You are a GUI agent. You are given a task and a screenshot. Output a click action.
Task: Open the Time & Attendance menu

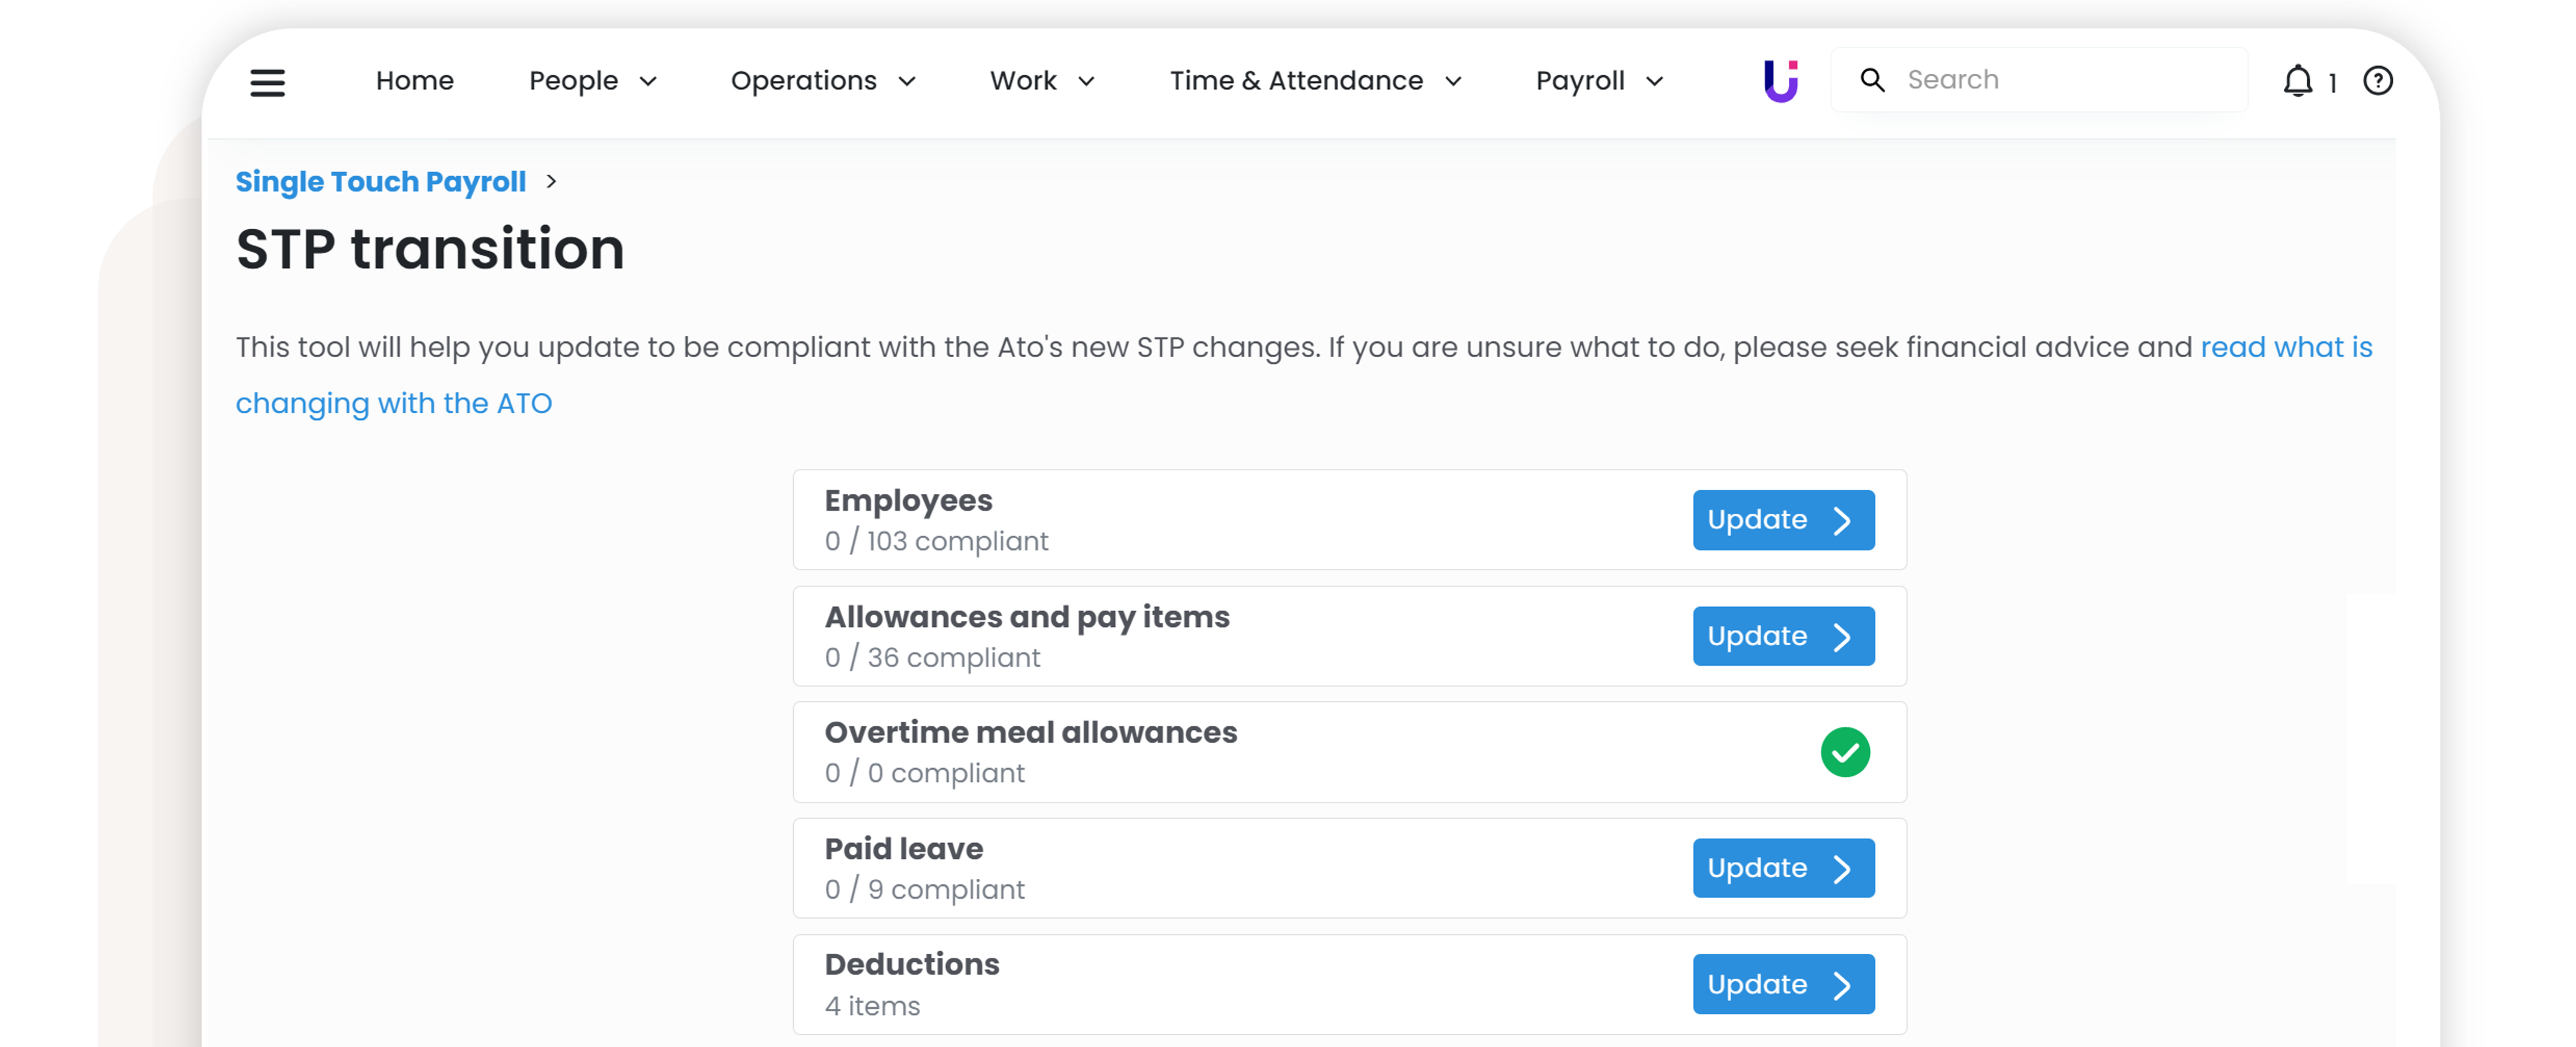click(1315, 81)
